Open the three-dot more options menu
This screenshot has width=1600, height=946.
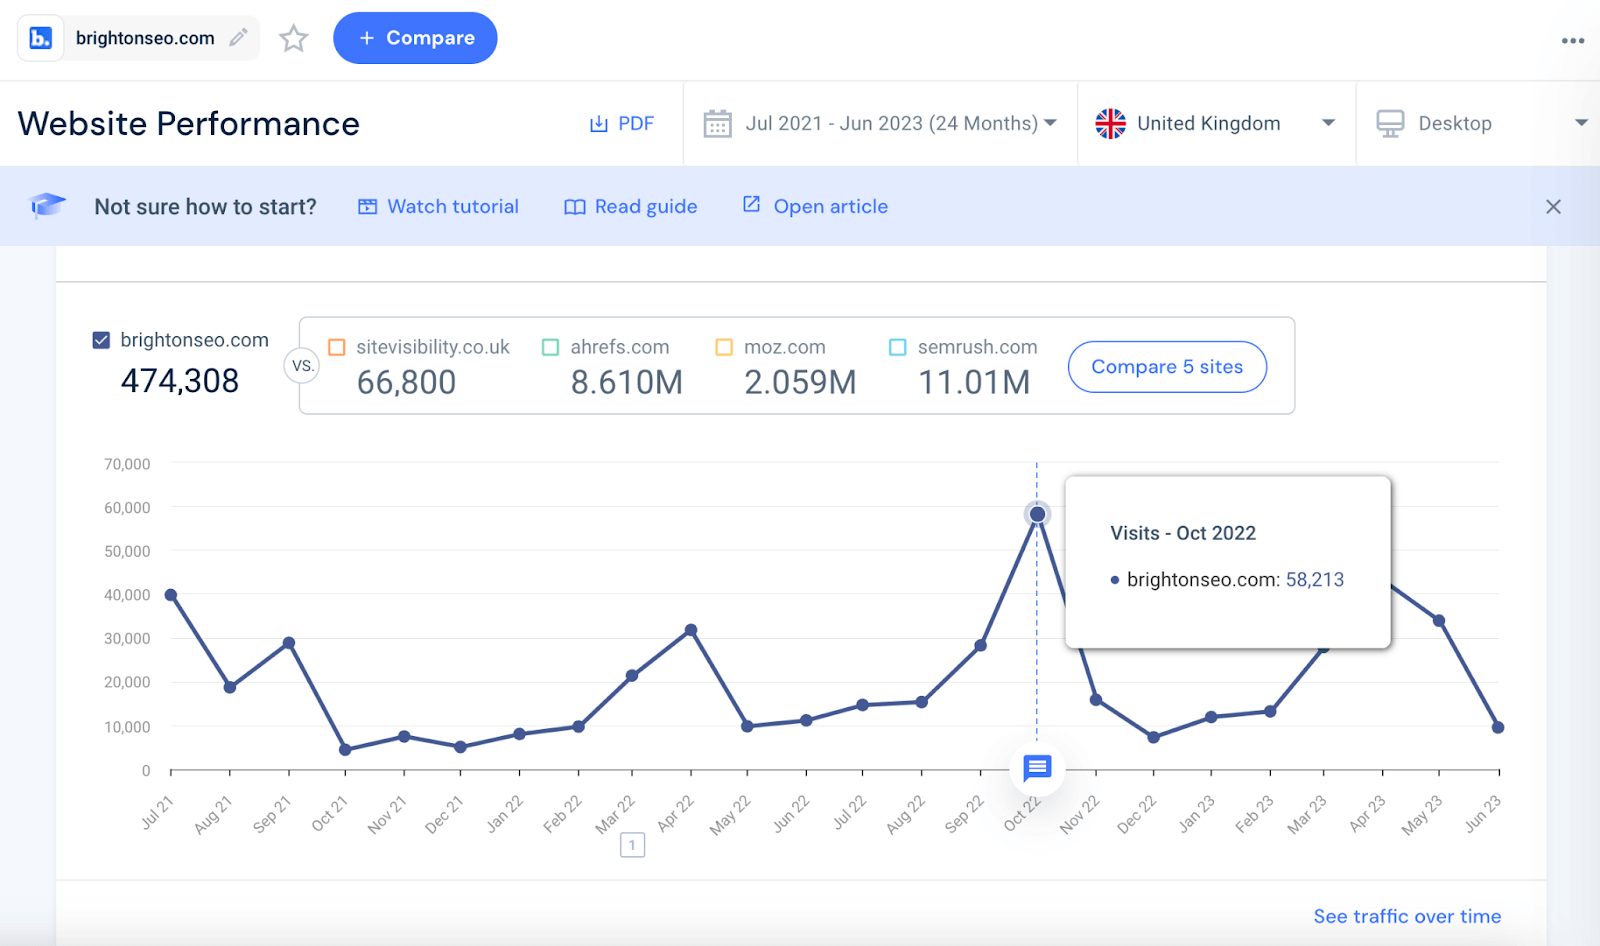point(1573,41)
